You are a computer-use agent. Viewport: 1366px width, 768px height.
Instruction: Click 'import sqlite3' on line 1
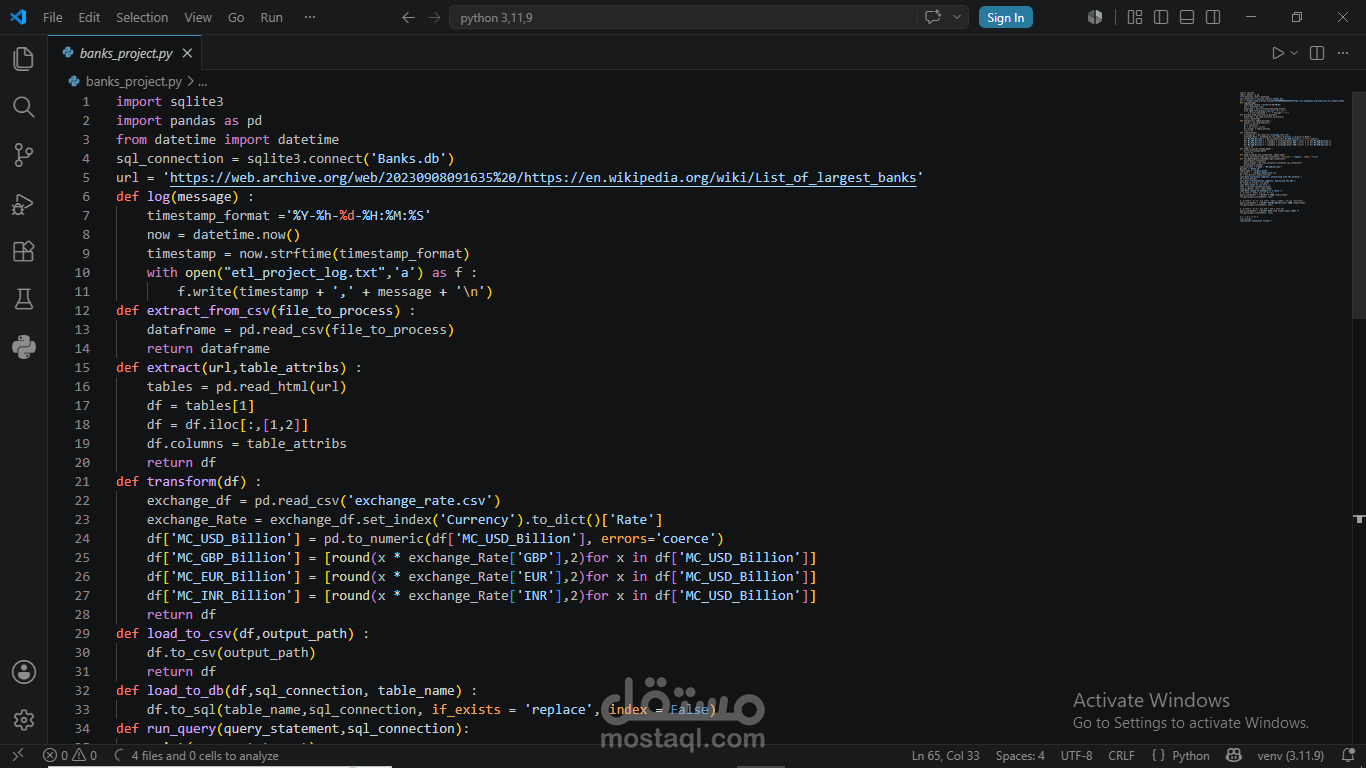pos(170,101)
